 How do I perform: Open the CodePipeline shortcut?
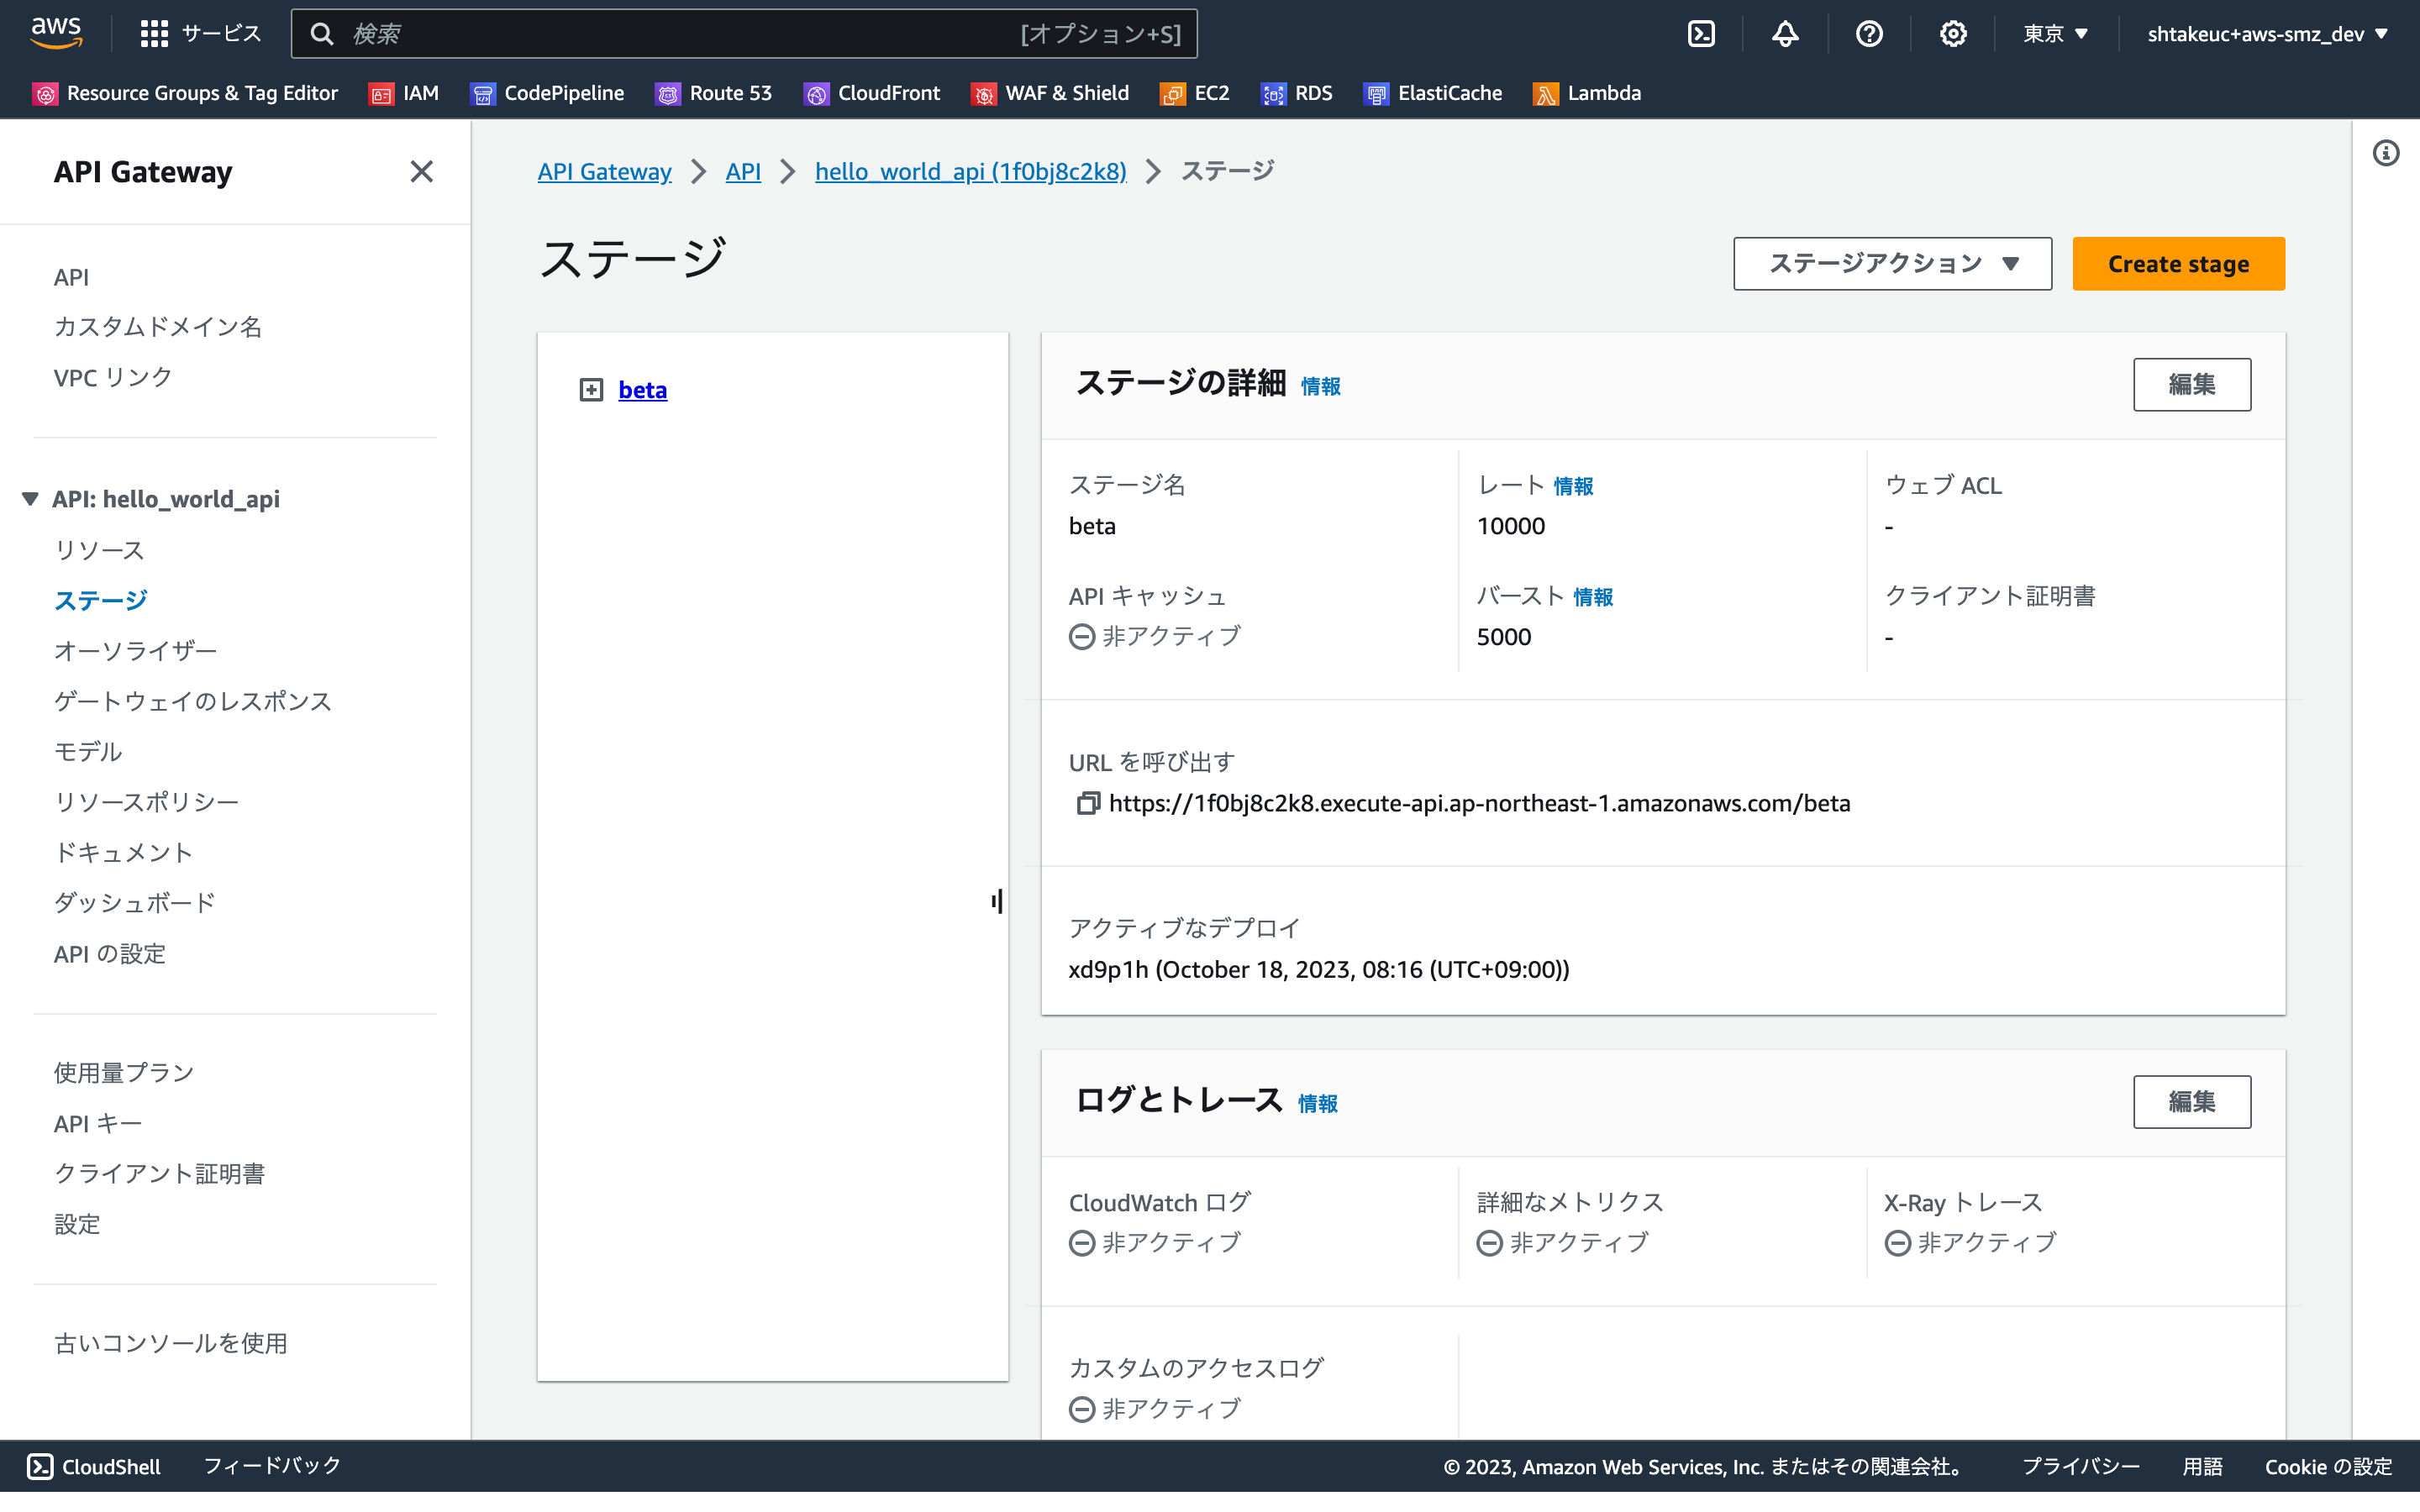548,93
